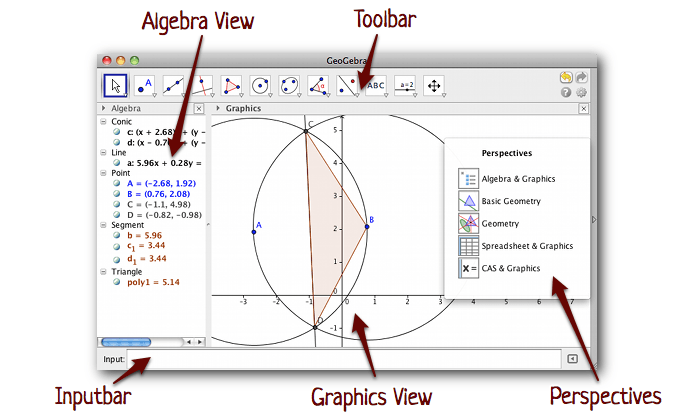The height and width of the screenshot is (420, 700).
Task: Toggle visibility of line a
Action: pos(117,163)
